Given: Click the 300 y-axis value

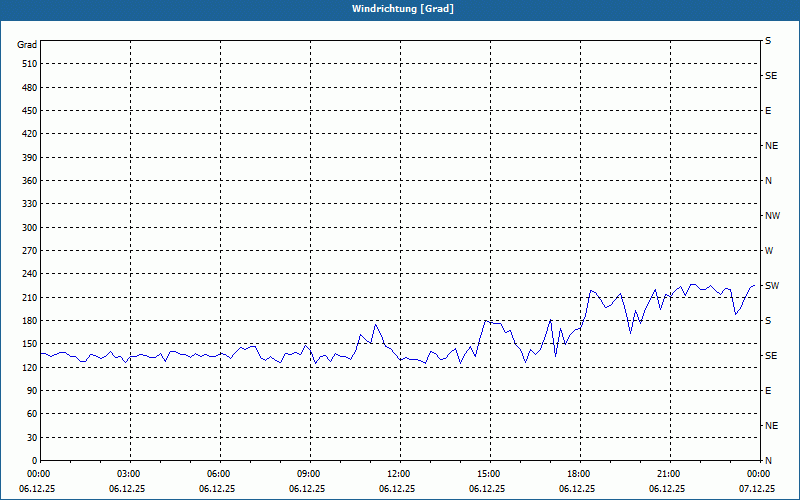Looking at the screenshot, I should [30, 228].
